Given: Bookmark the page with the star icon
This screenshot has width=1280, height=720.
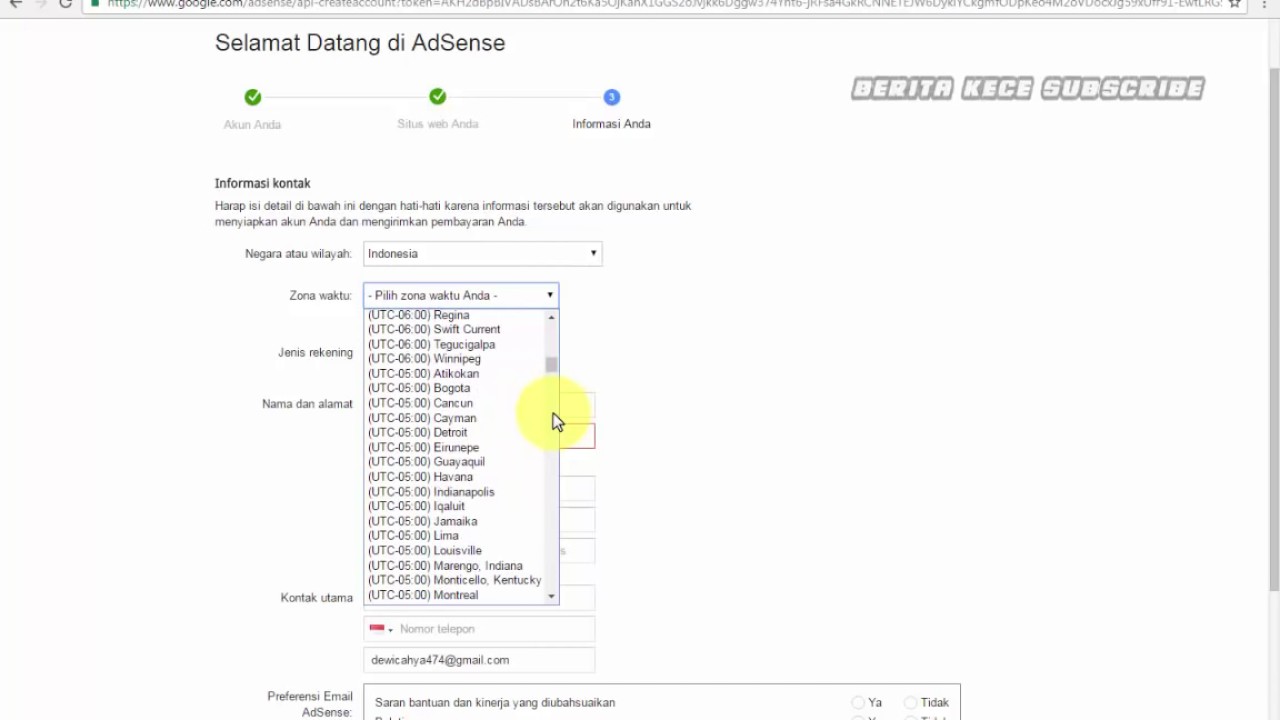Looking at the screenshot, I should point(1236,4).
